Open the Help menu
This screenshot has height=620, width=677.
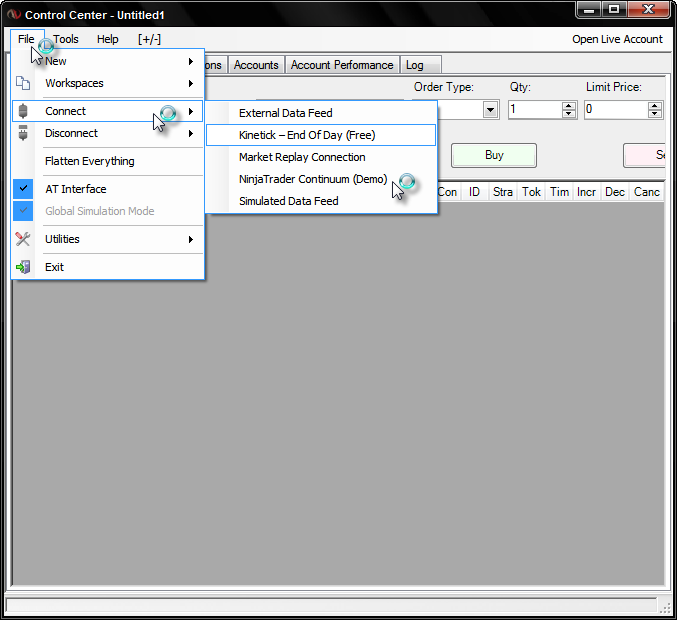(x=108, y=39)
